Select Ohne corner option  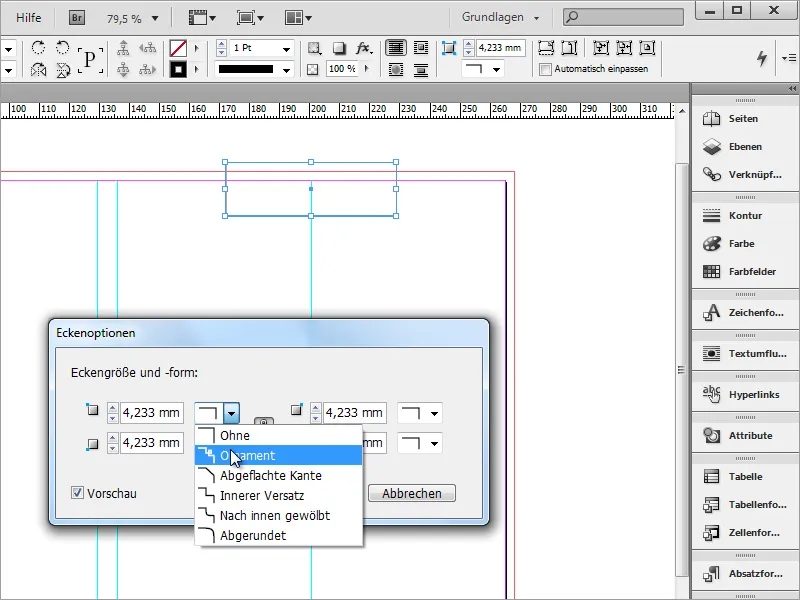tap(279, 435)
